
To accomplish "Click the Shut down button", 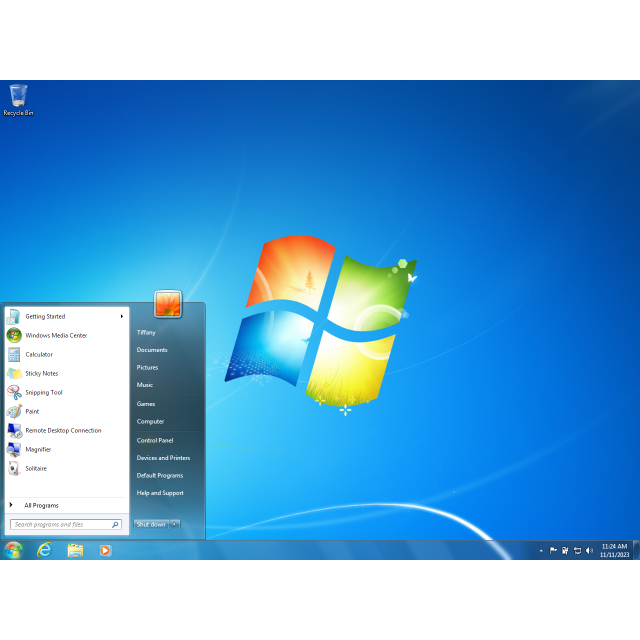I will click(151, 524).
